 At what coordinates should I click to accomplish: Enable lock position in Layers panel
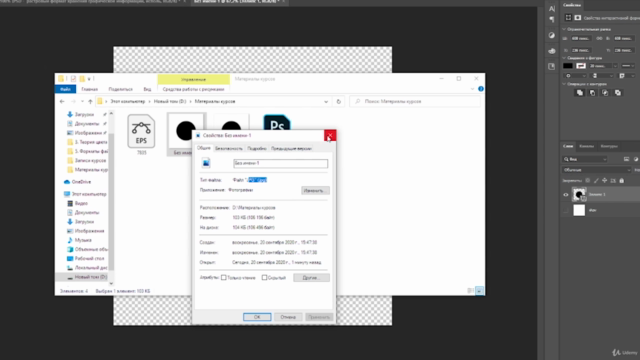click(604, 180)
